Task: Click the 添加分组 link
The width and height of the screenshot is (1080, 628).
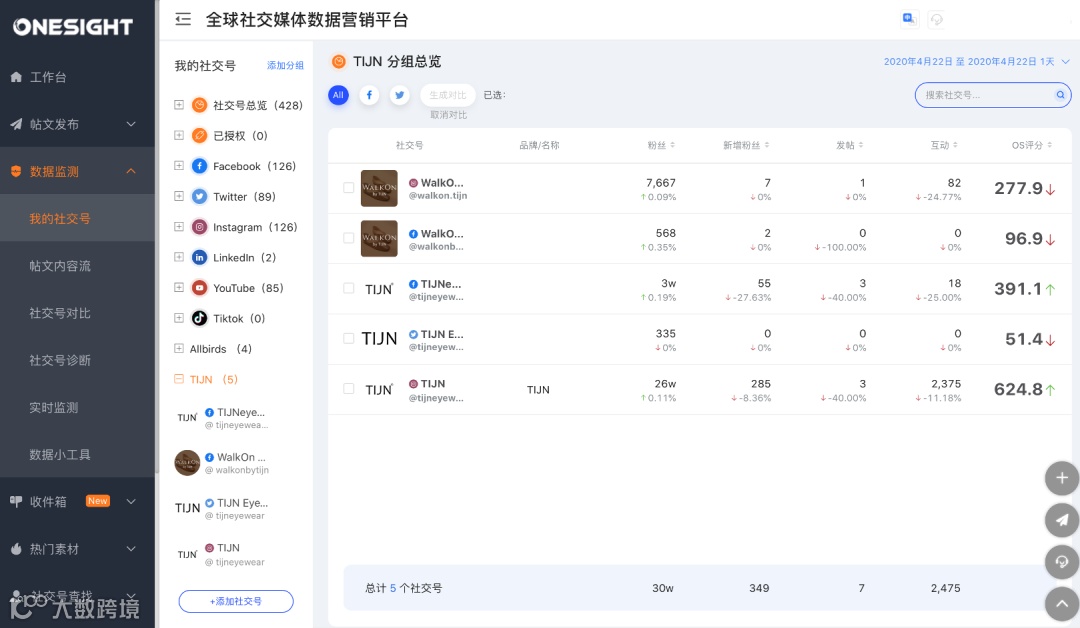Action: pyautogui.click(x=285, y=65)
